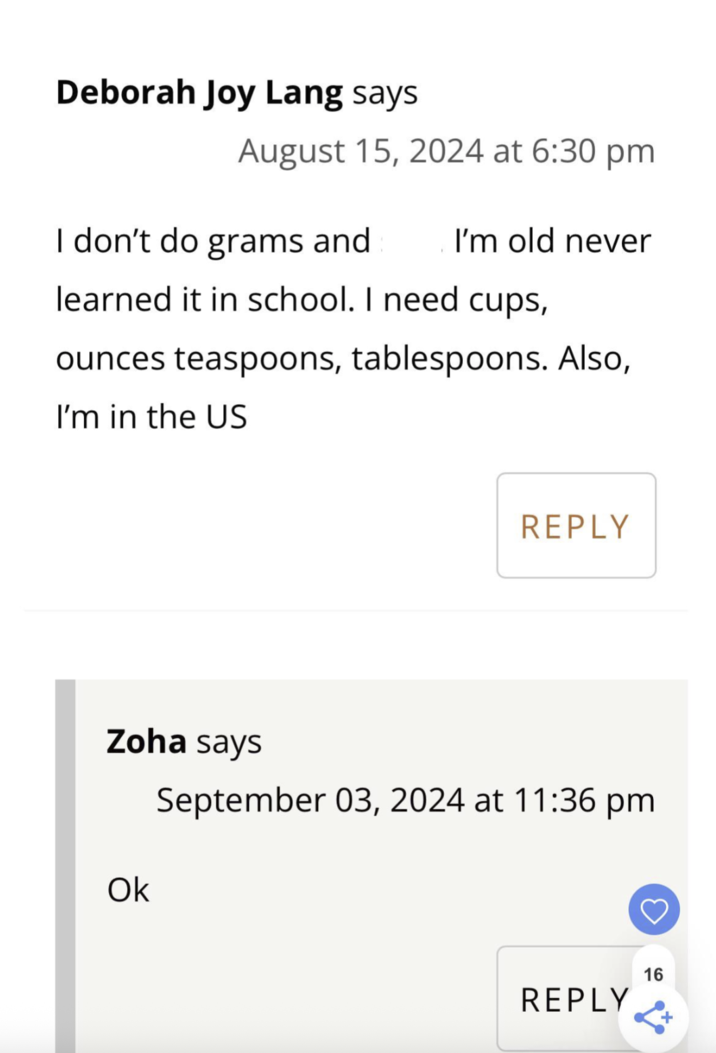716x1053 pixels.
Task: Click the gray indent bar beside Zoha's reply
Action: click(x=65, y=860)
